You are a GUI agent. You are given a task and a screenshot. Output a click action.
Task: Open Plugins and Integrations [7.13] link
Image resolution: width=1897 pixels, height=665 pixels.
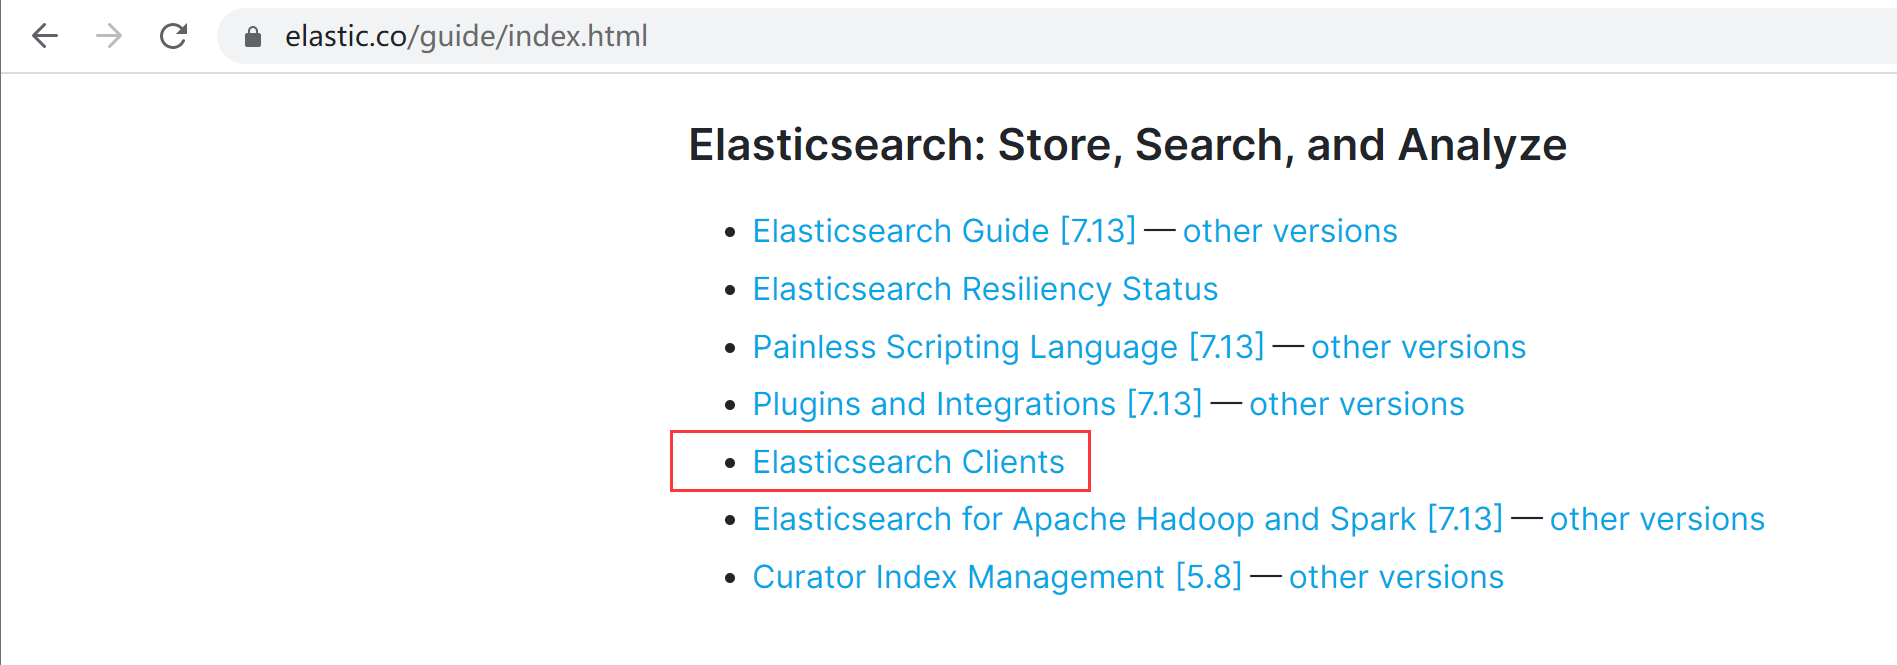[976, 404]
